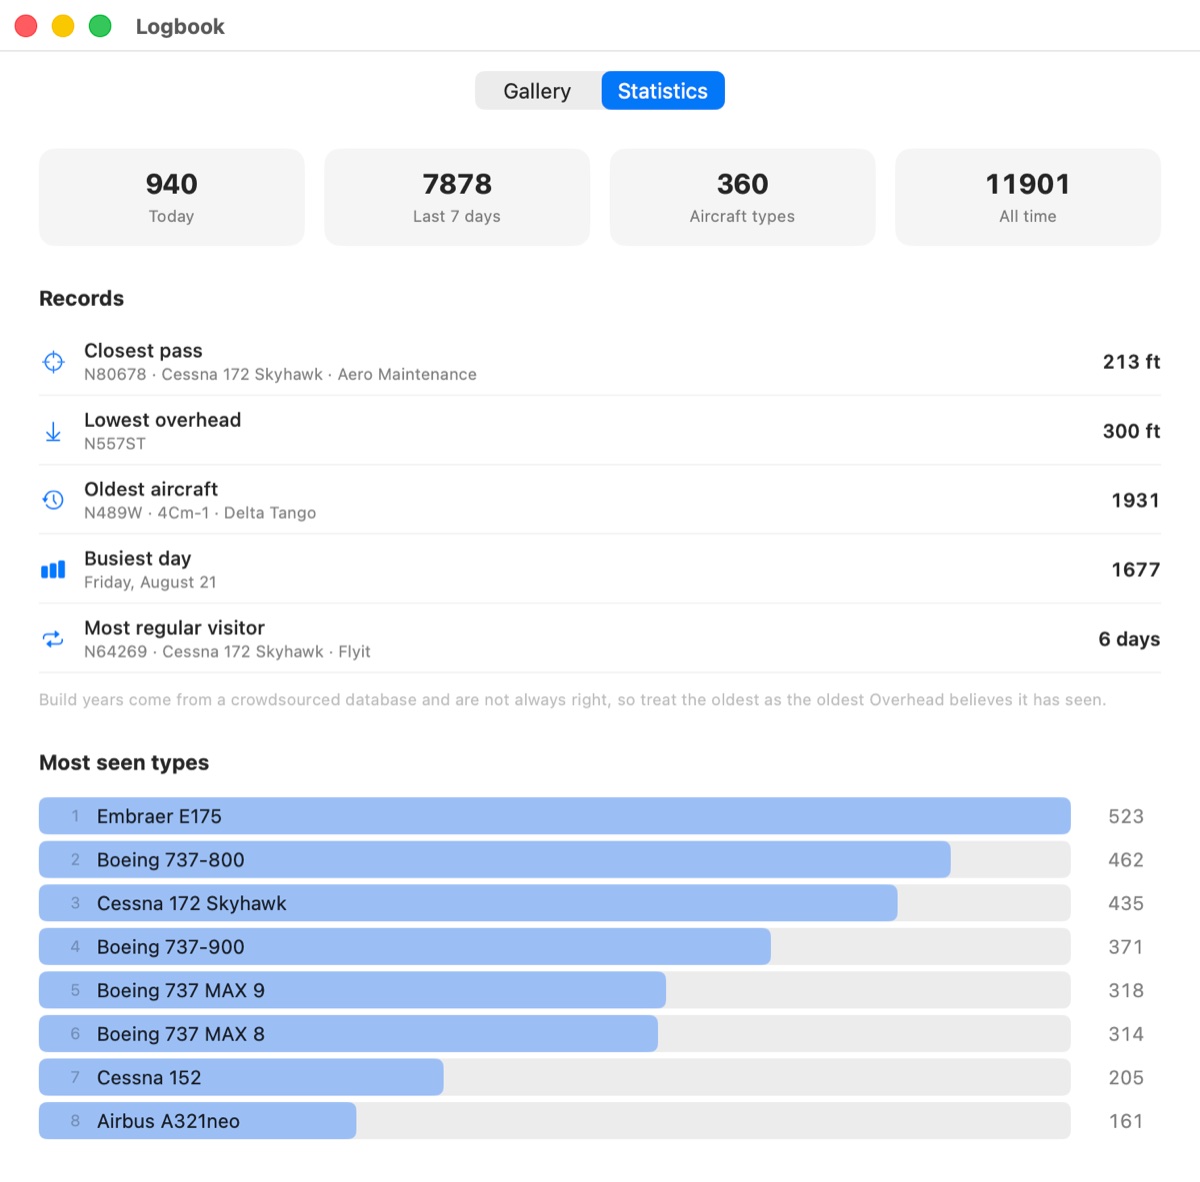
Task: Click the N64269 Flyit subtitle
Action: [x=227, y=652]
